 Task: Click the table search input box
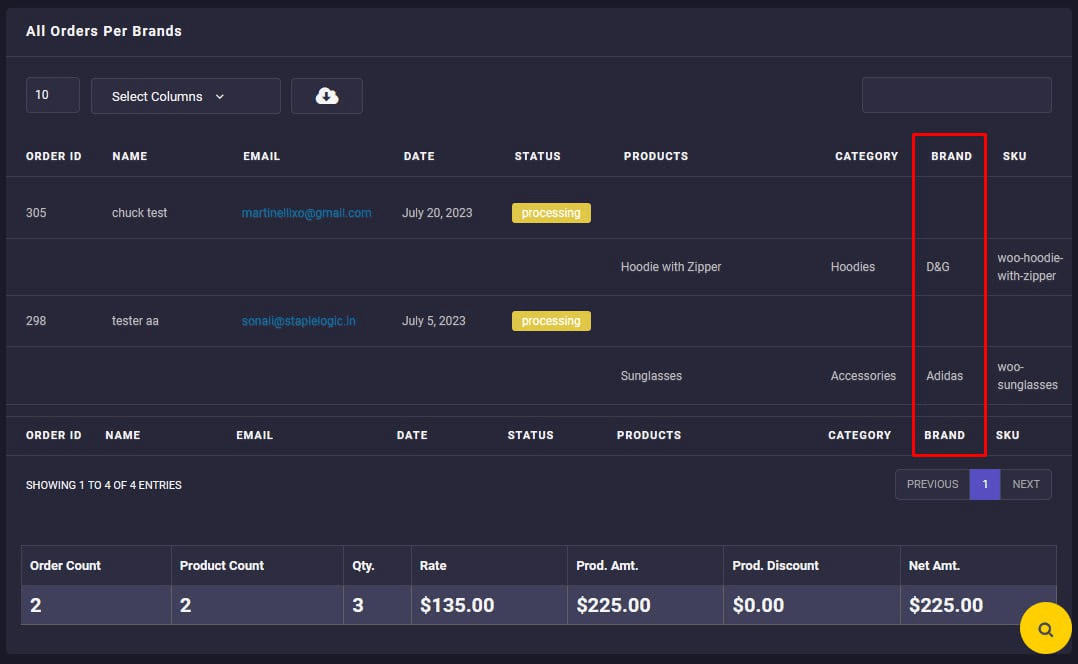[956, 95]
